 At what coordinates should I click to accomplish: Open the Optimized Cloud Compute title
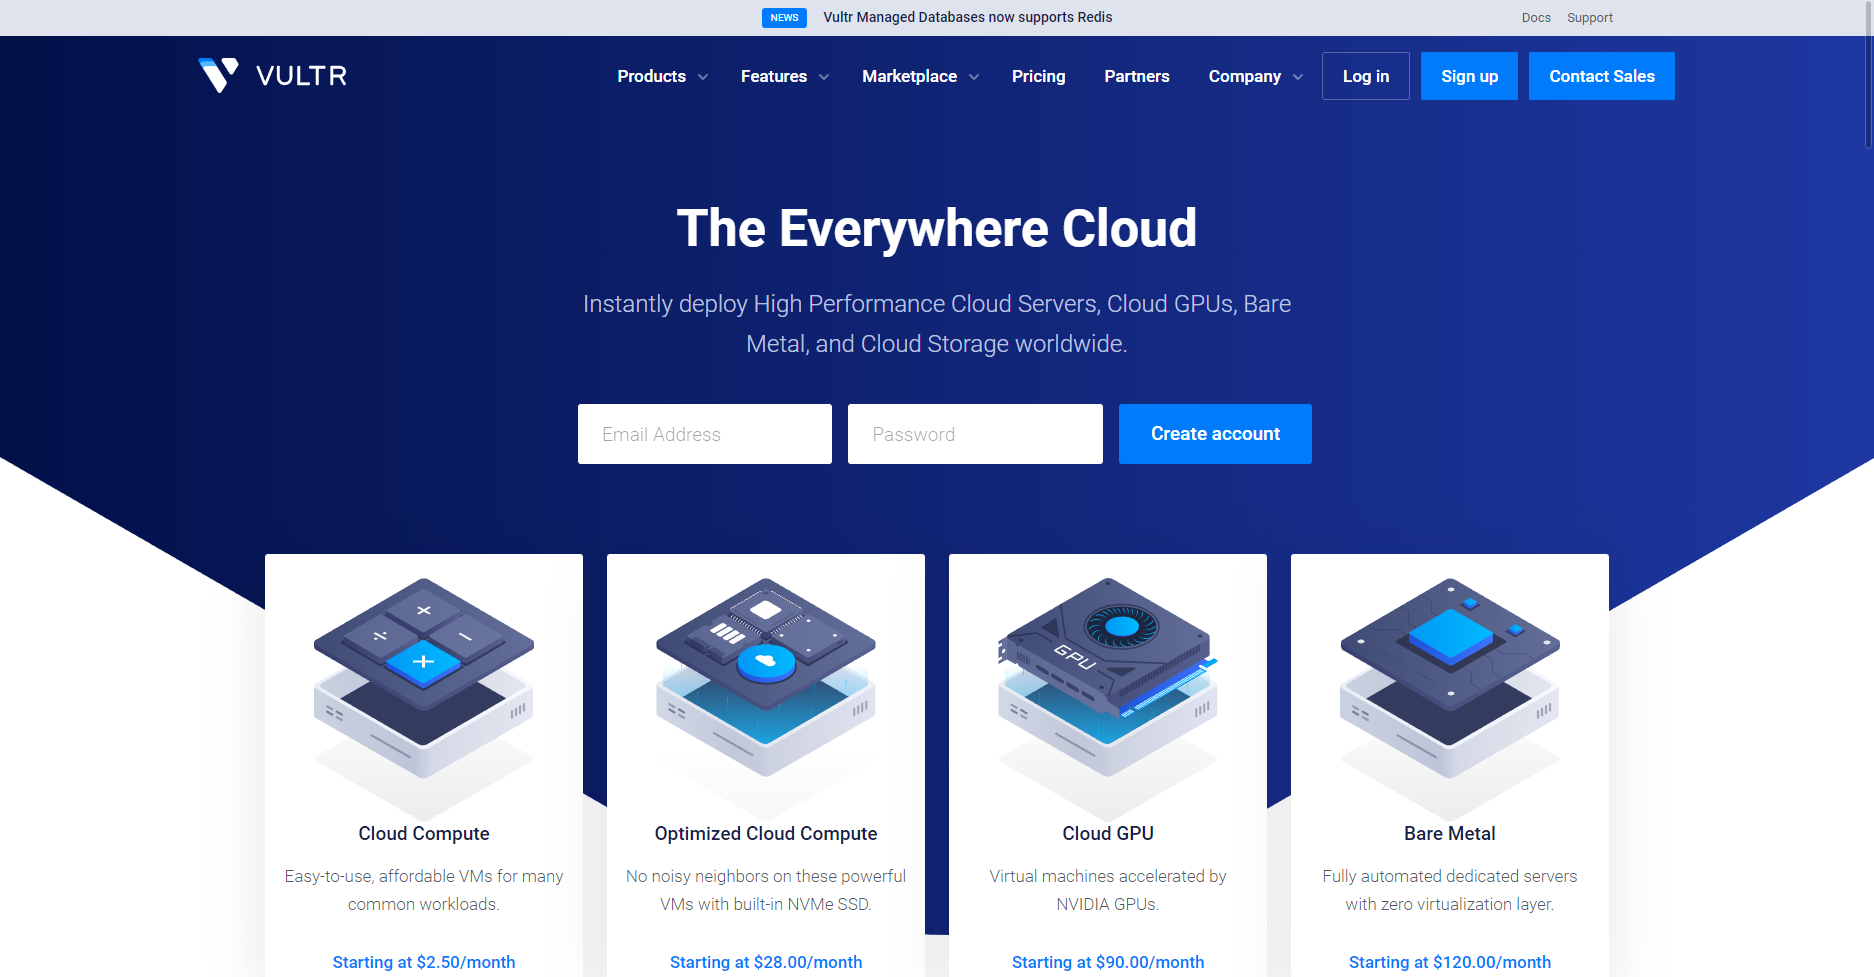766,834
